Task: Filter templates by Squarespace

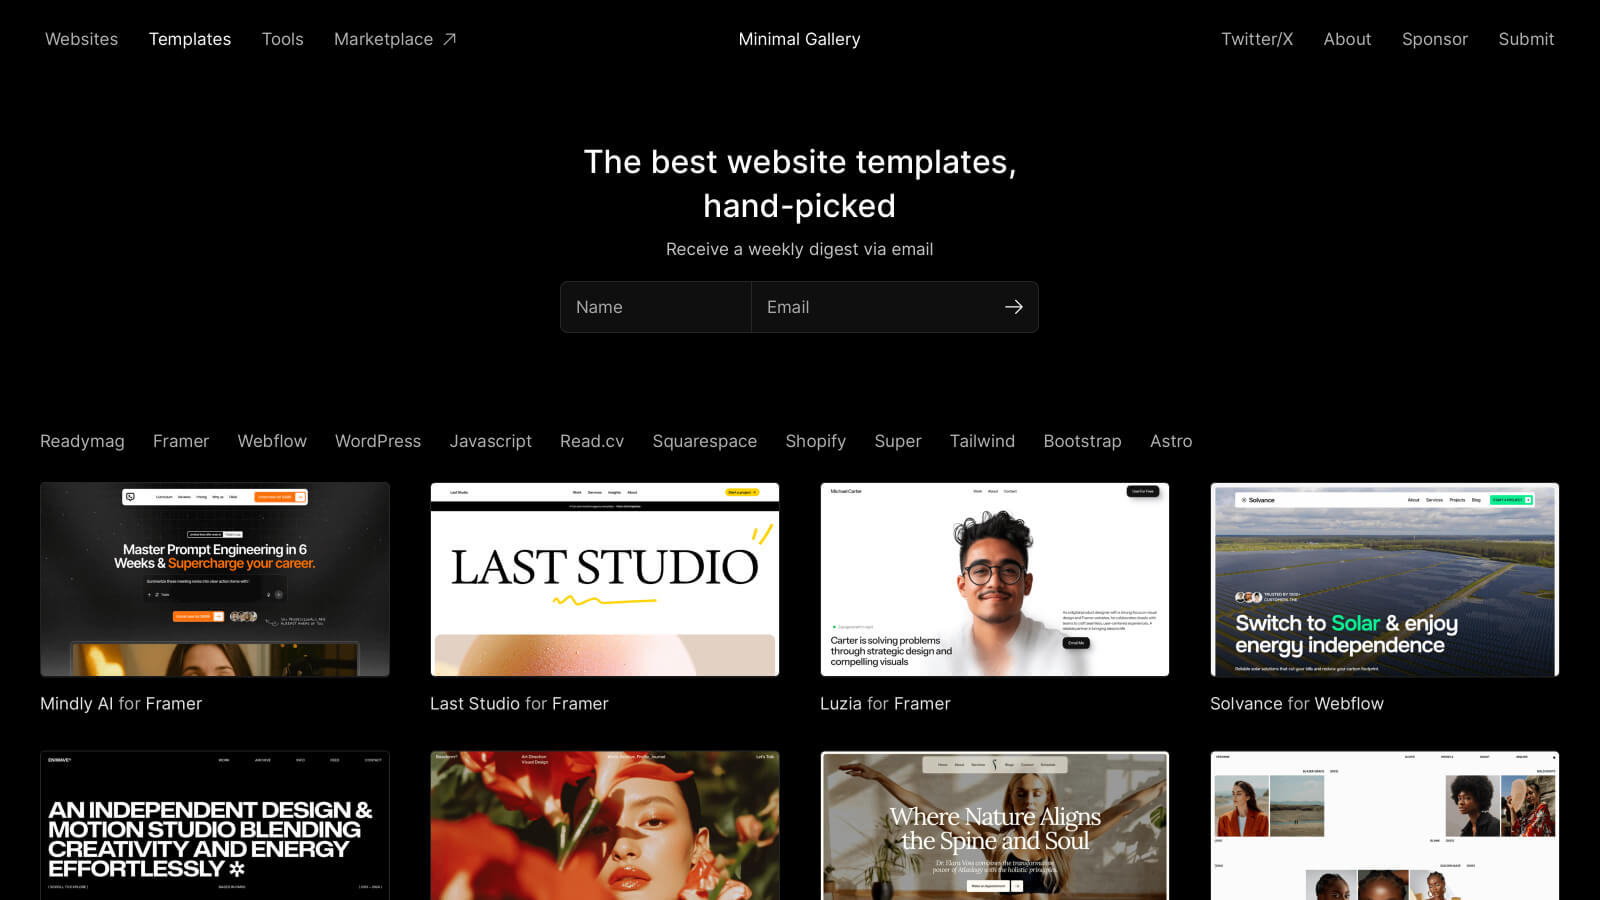Action: pos(704,441)
